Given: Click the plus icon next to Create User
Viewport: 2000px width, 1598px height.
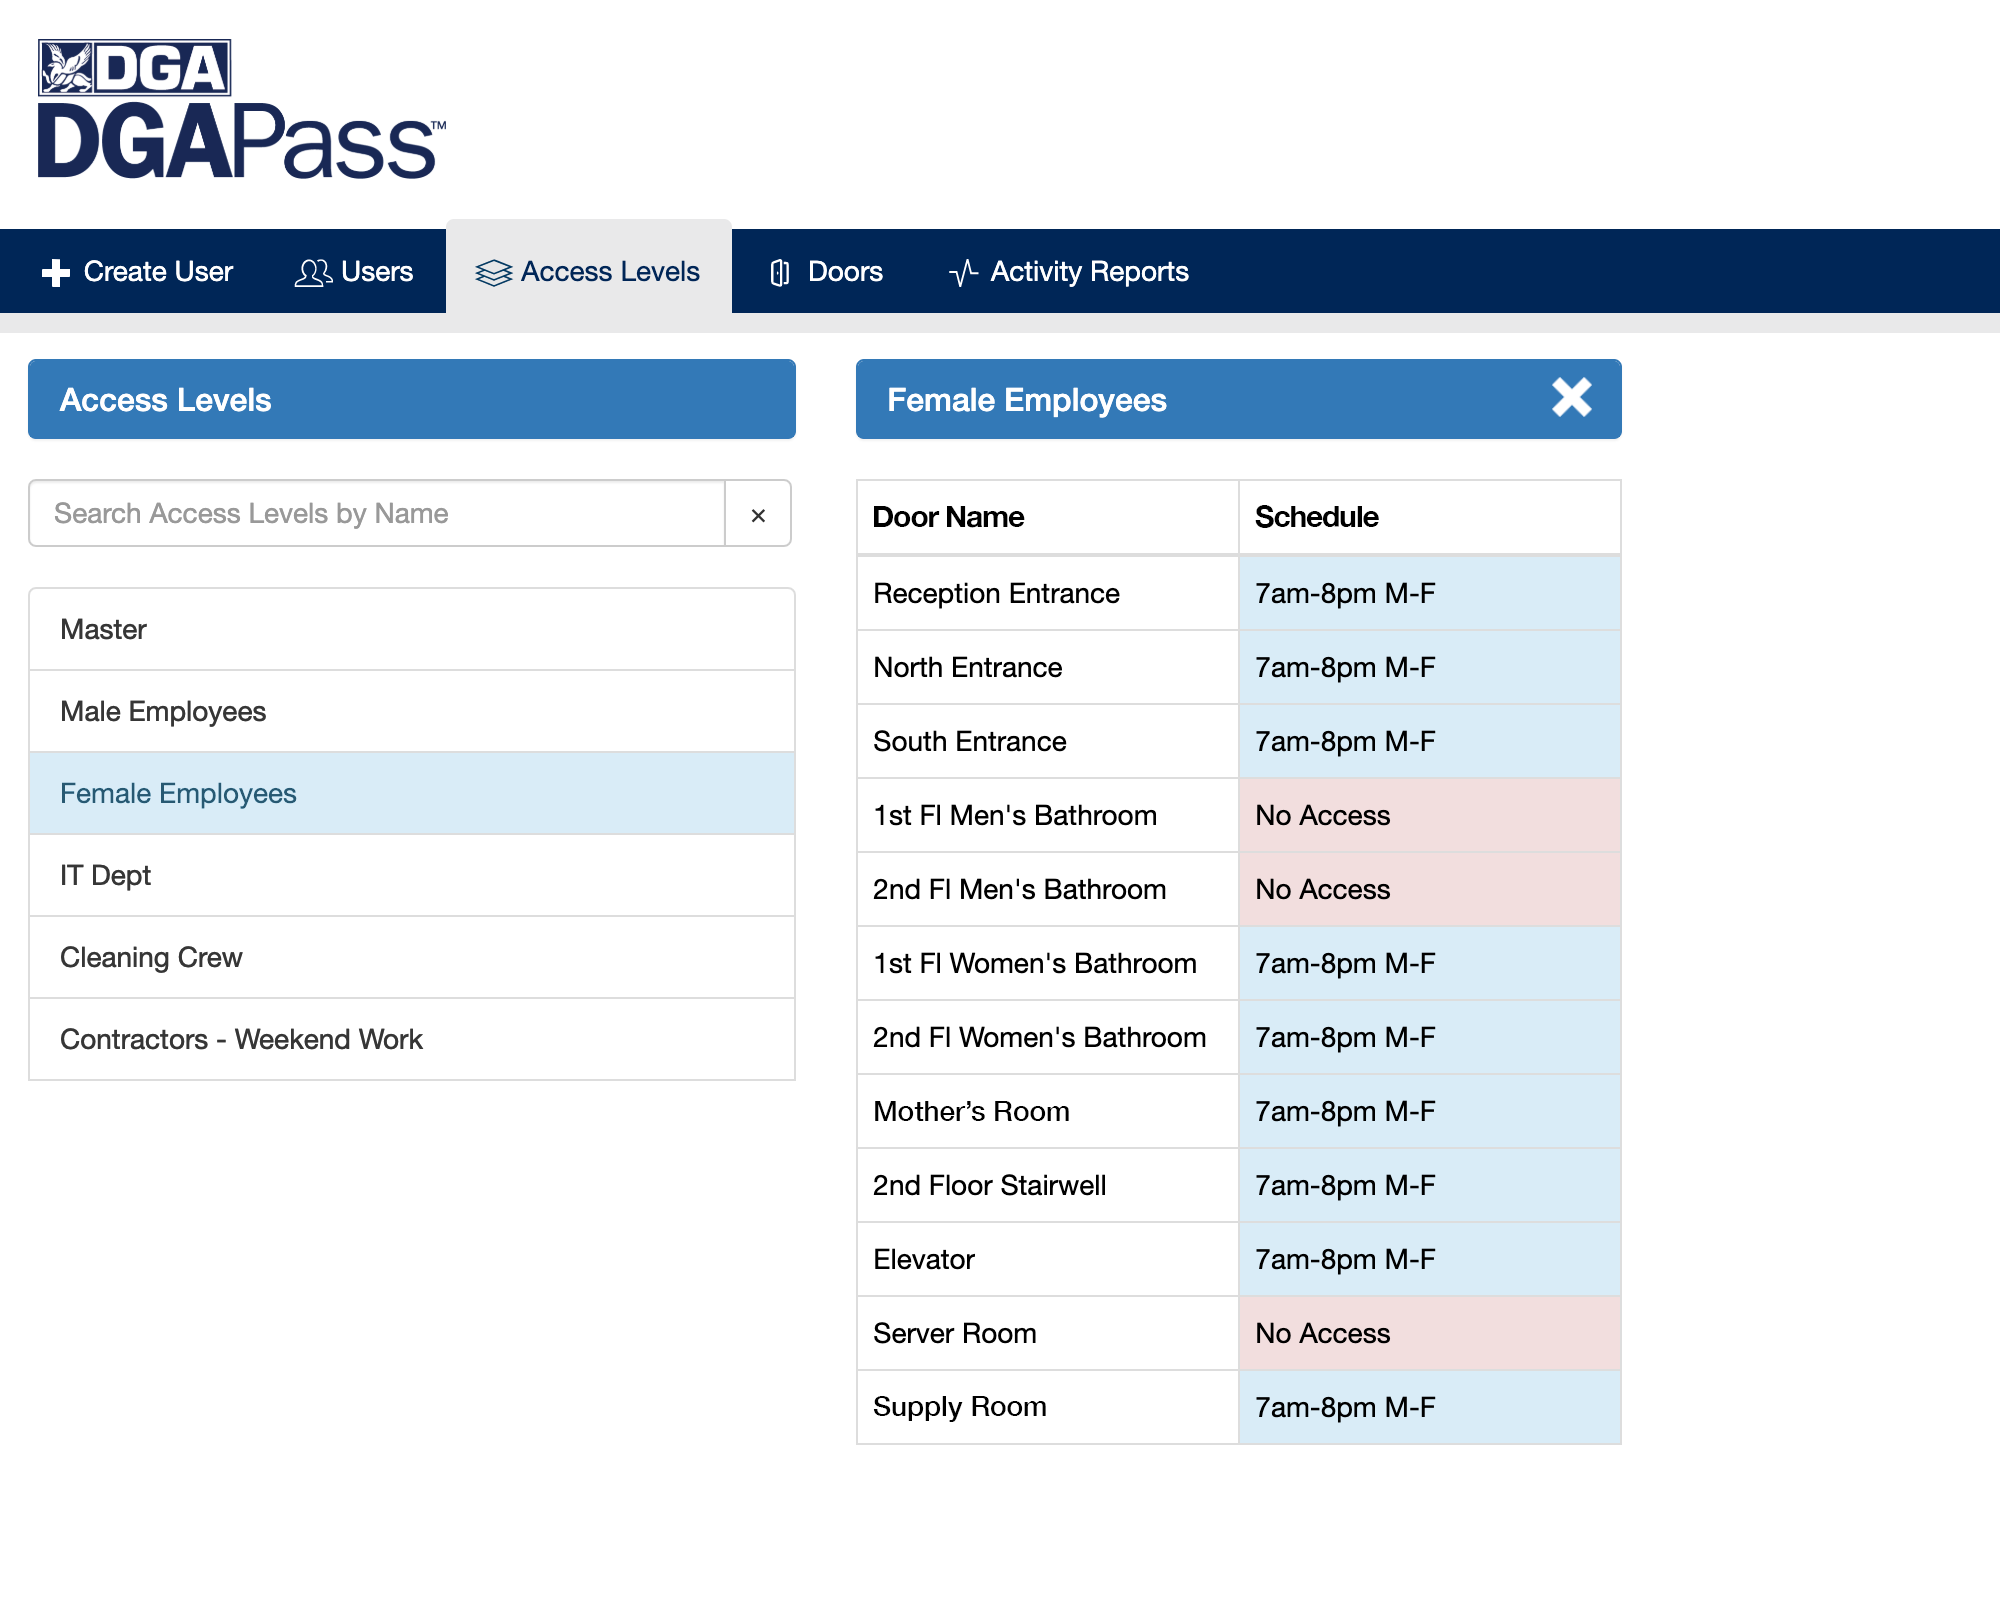Looking at the screenshot, I should (56, 270).
